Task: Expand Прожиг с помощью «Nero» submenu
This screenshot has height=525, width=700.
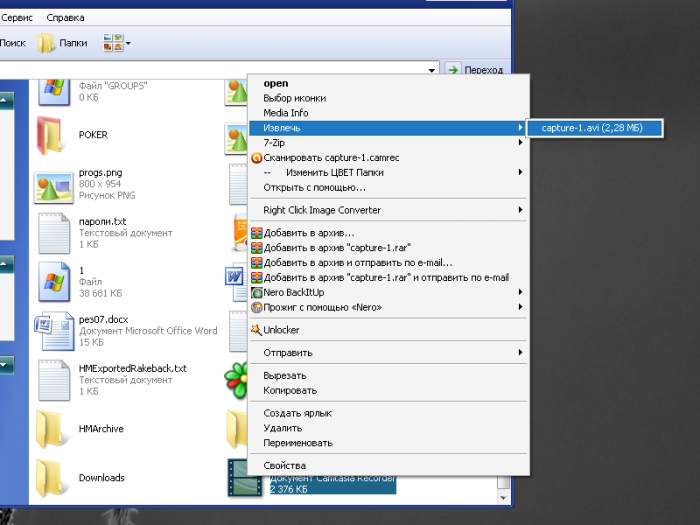Action: pos(388,308)
